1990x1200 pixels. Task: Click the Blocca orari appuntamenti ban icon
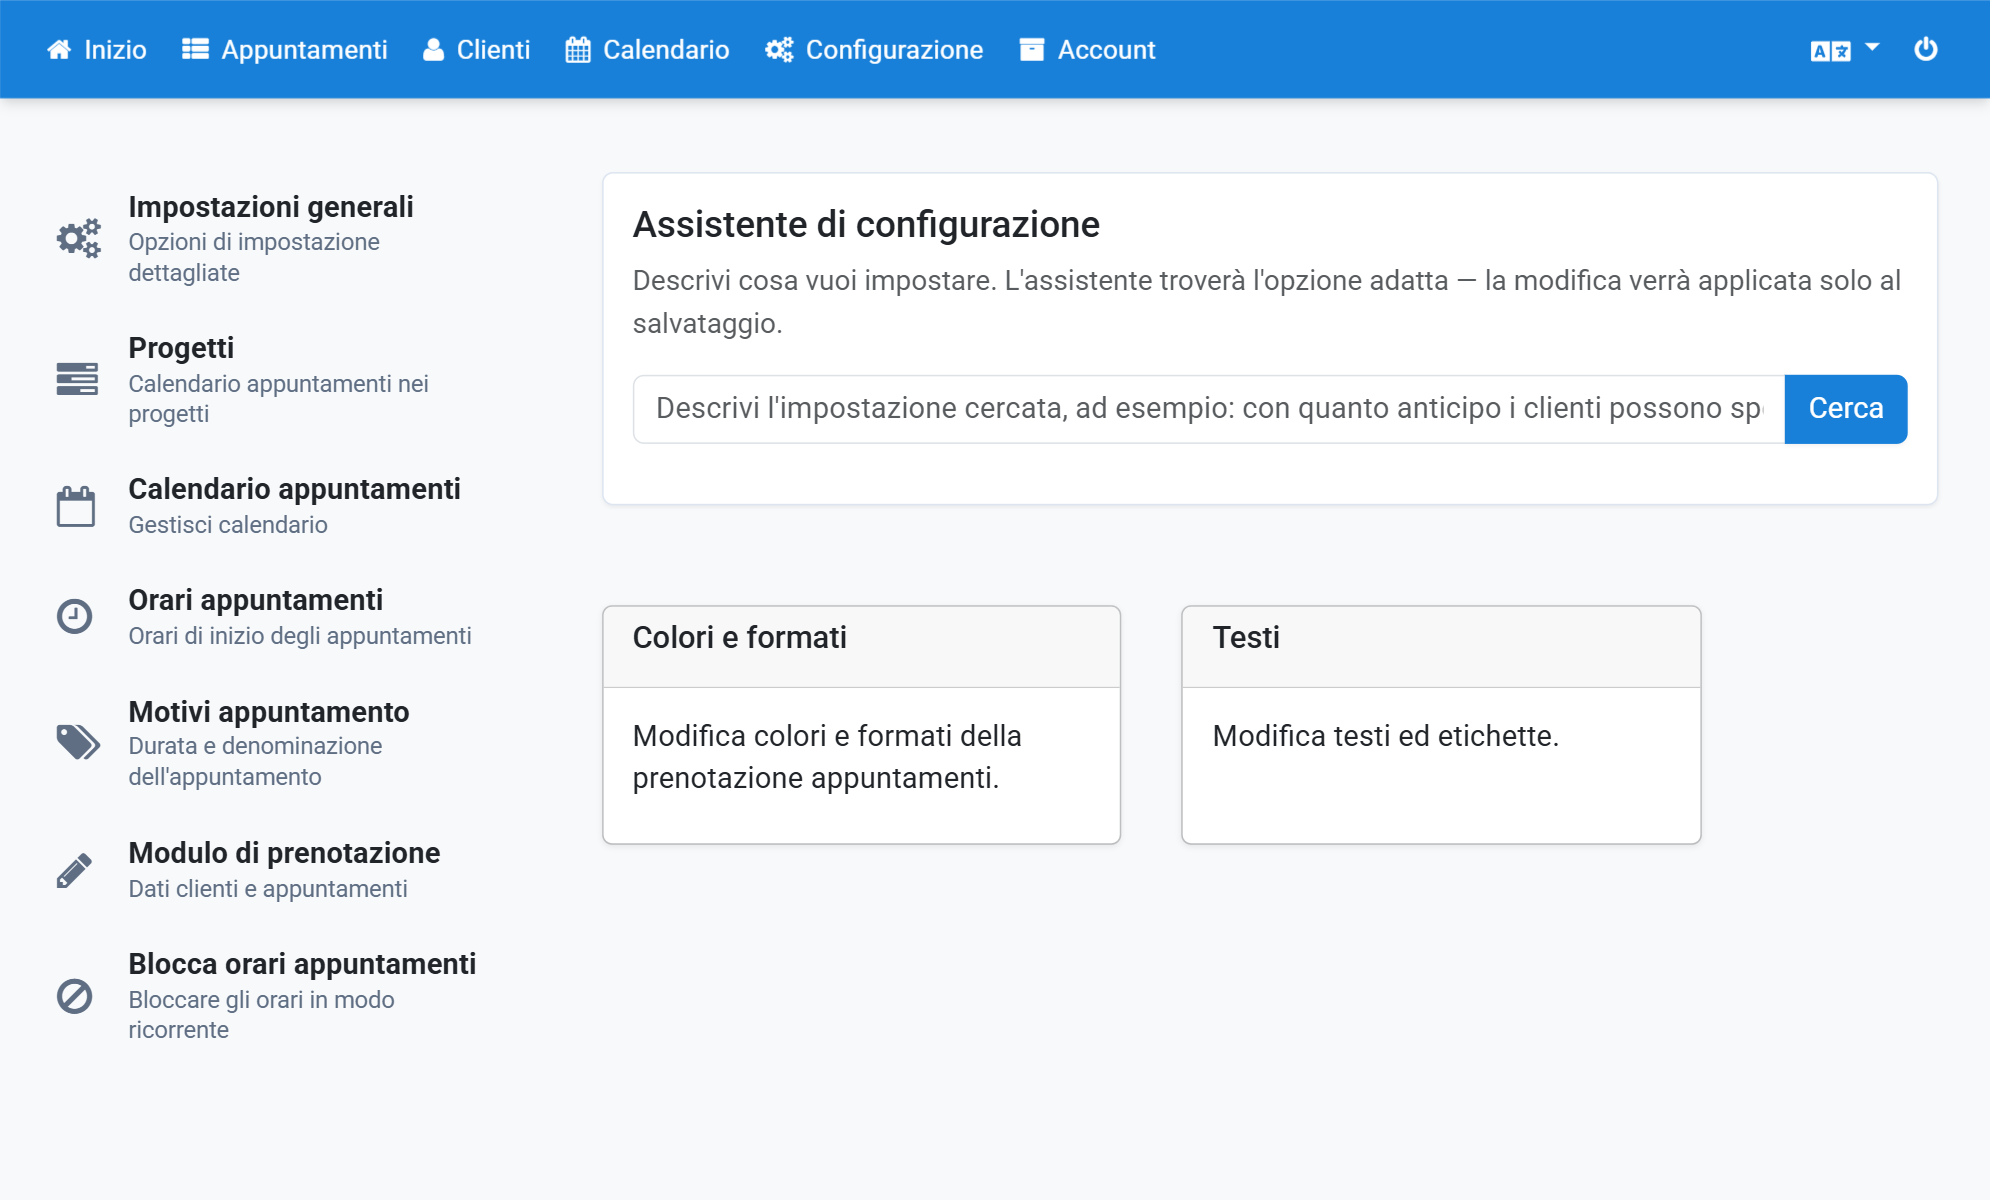(74, 996)
